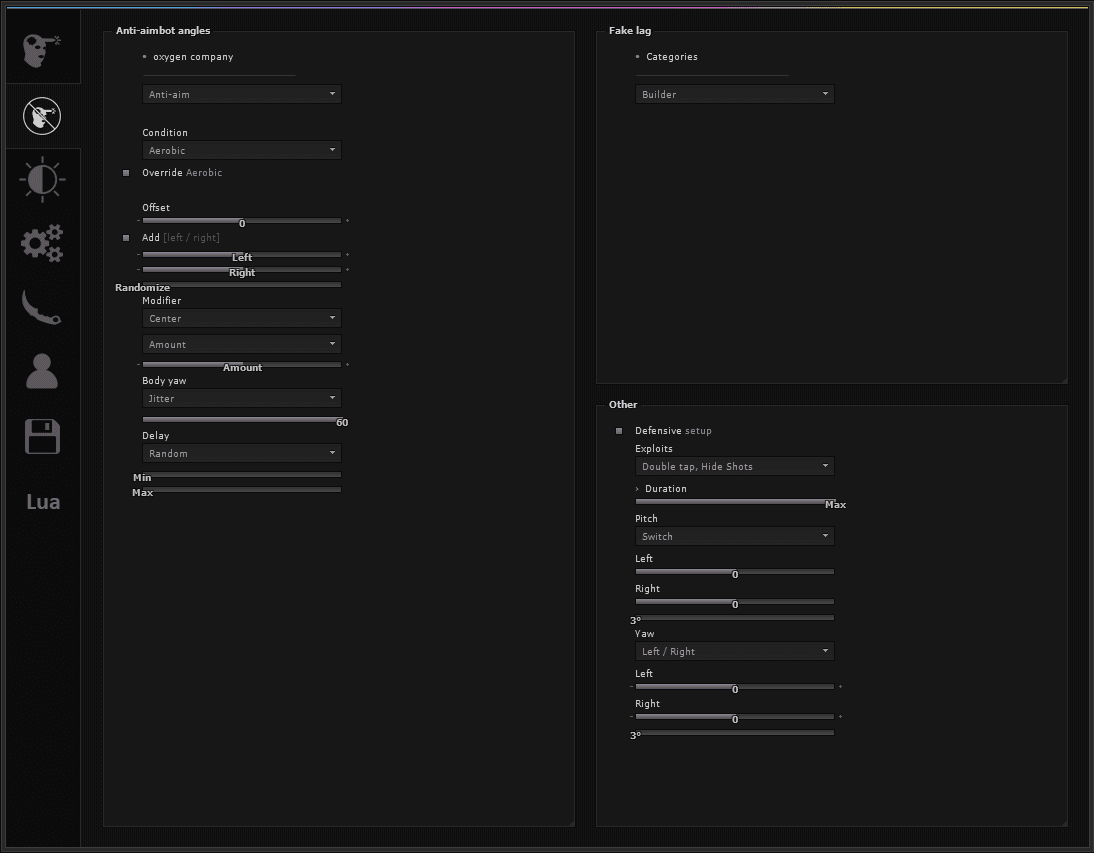Click the Delay Min slider
1094x853 pixels.
(x=241, y=474)
